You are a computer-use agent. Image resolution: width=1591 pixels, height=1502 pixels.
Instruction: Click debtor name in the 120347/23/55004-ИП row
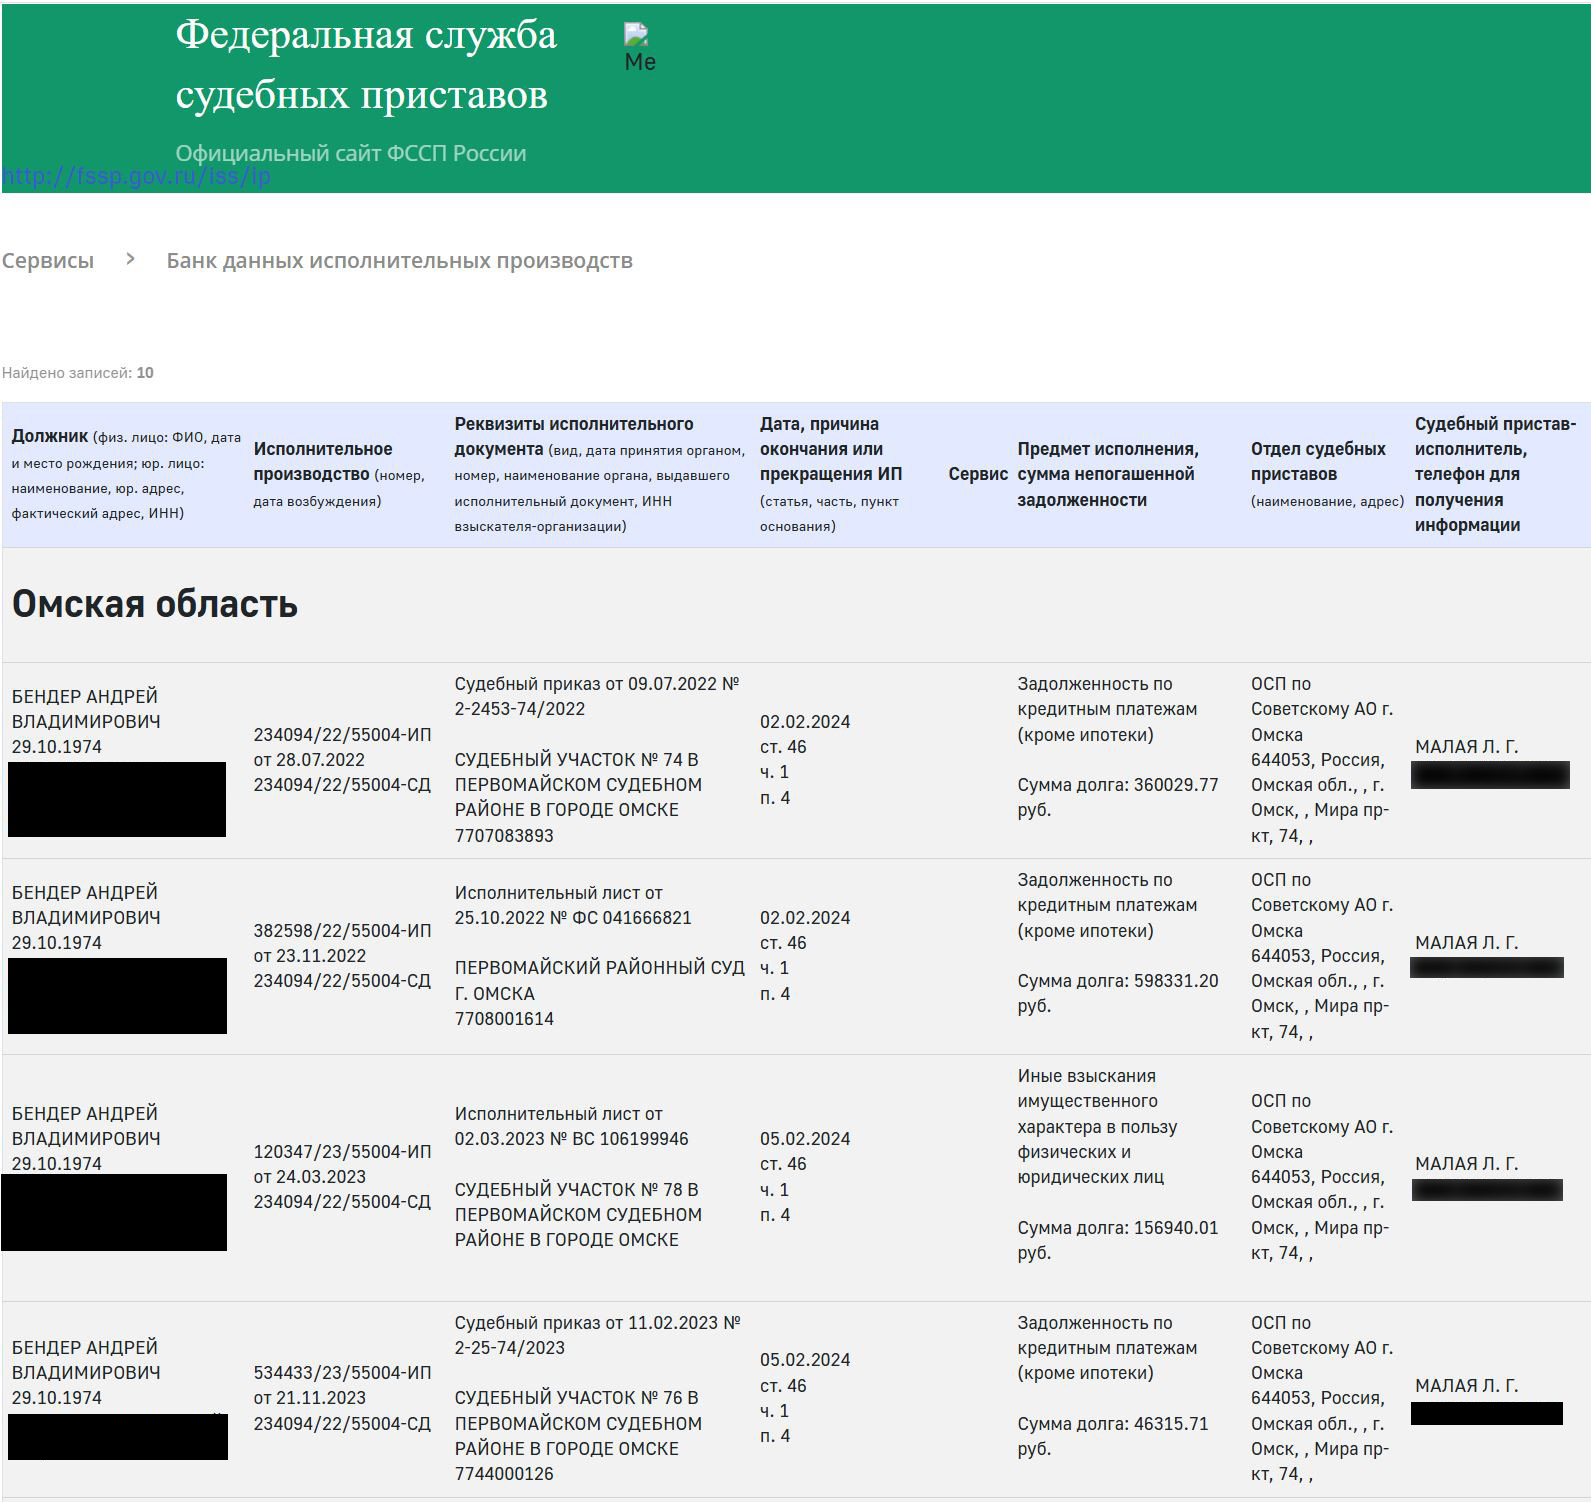(x=86, y=1126)
